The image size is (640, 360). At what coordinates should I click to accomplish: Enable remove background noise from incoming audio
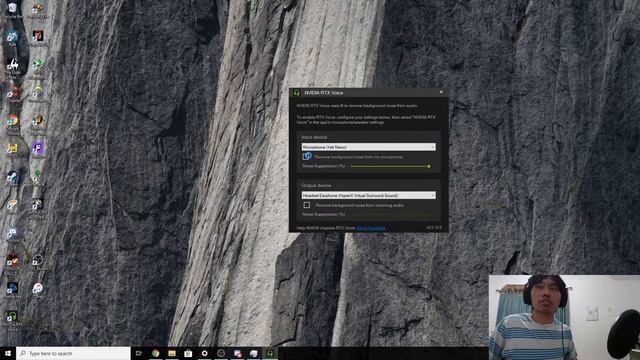[307, 205]
